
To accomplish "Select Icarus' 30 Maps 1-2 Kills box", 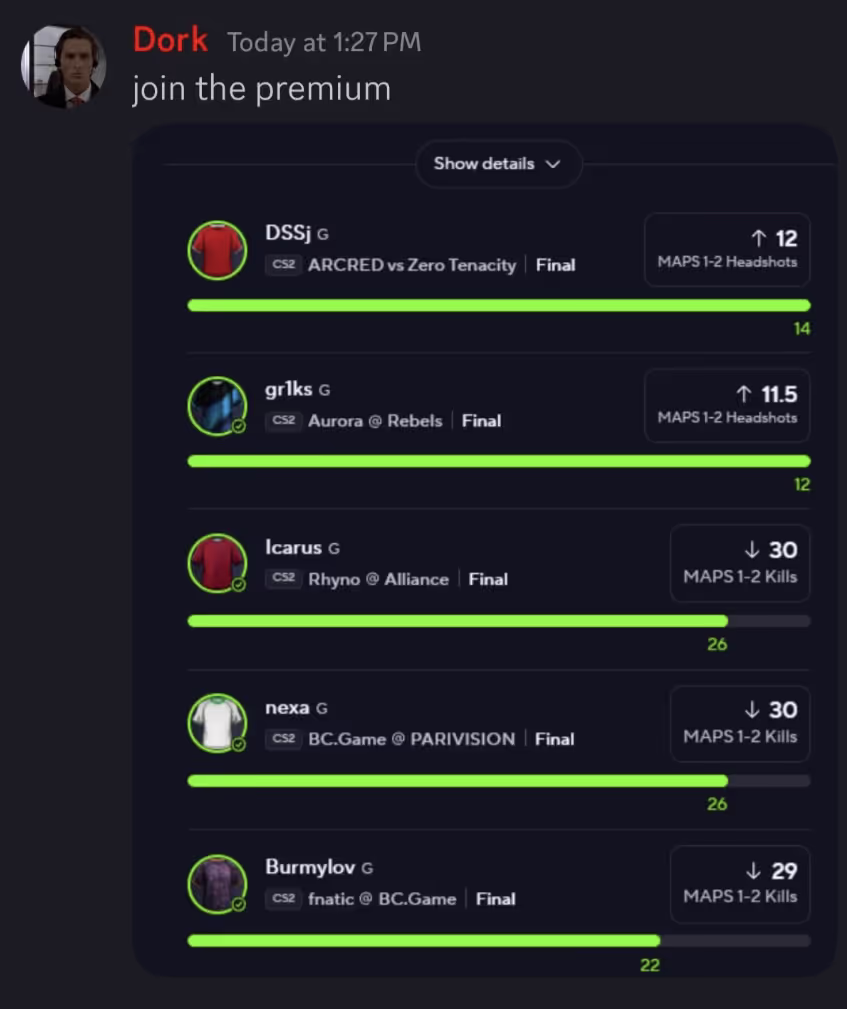I will (740, 562).
